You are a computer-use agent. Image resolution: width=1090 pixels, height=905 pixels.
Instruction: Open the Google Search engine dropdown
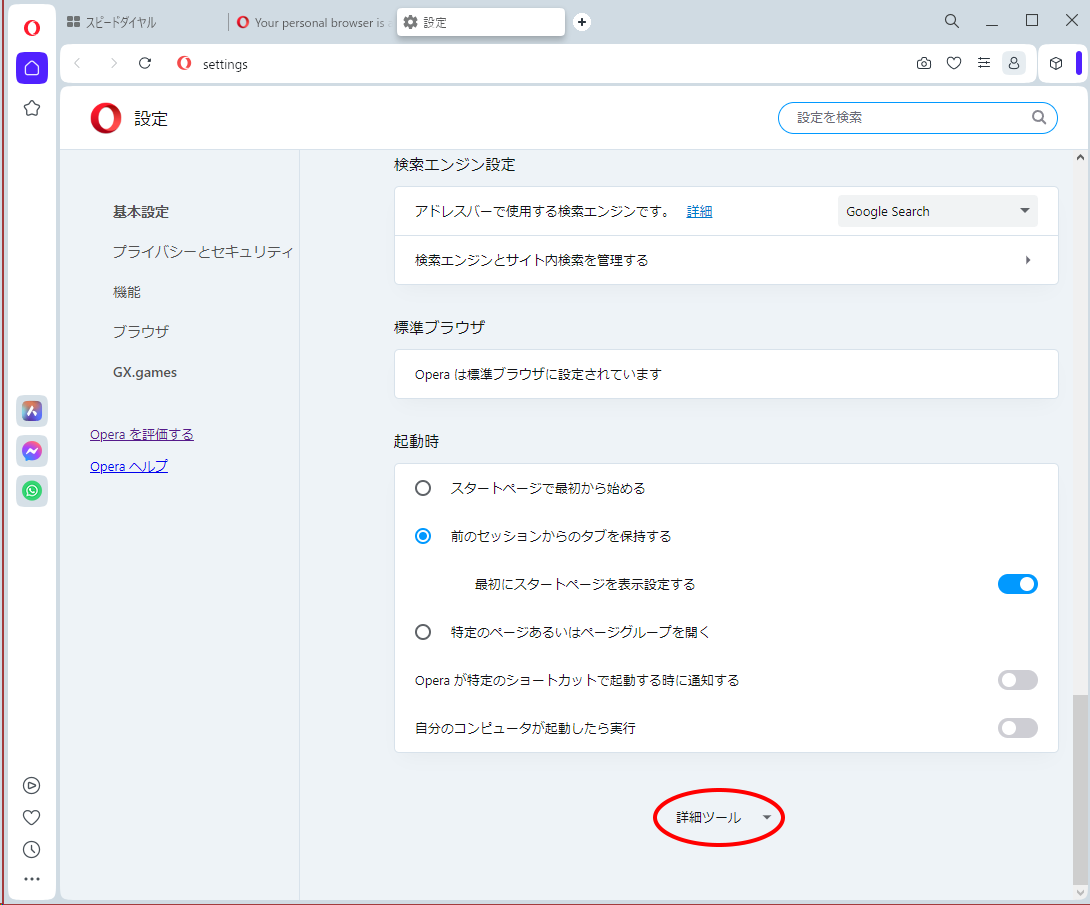click(x=937, y=211)
